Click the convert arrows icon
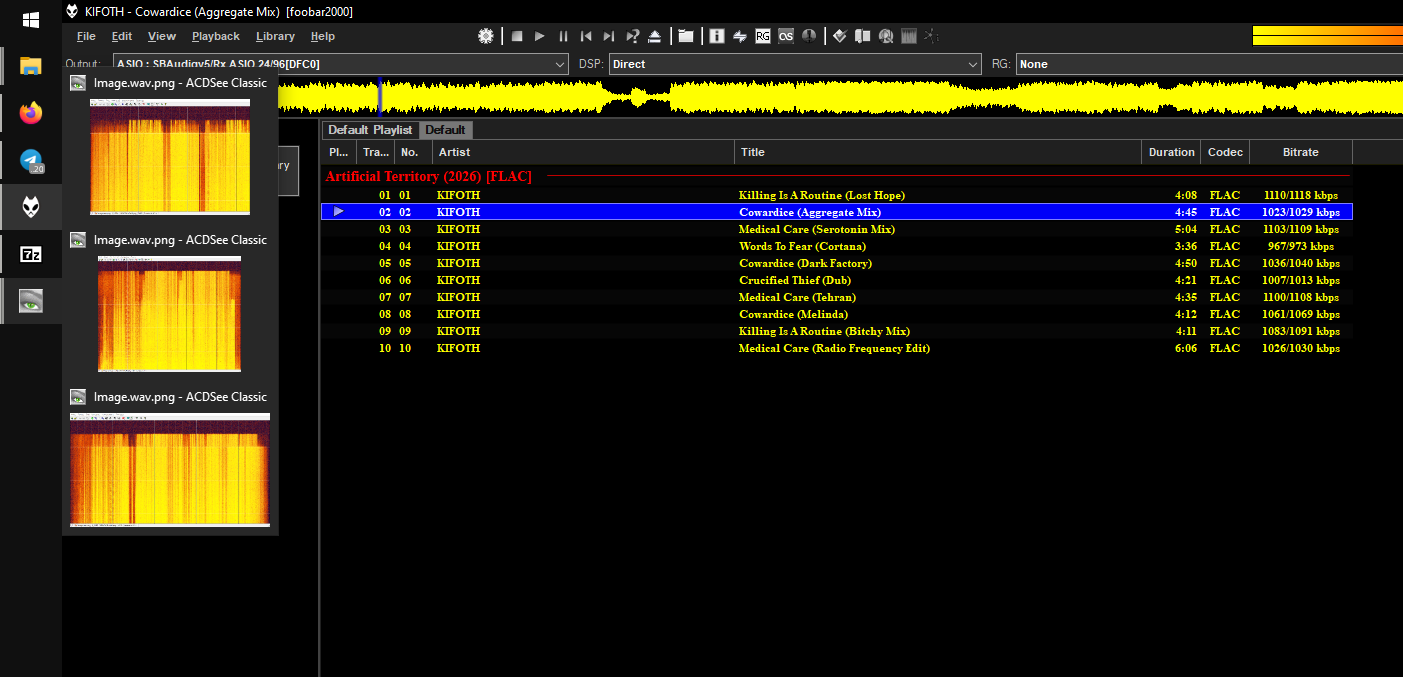Image resolution: width=1403 pixels, height=677 pixels. click(740, 36)
